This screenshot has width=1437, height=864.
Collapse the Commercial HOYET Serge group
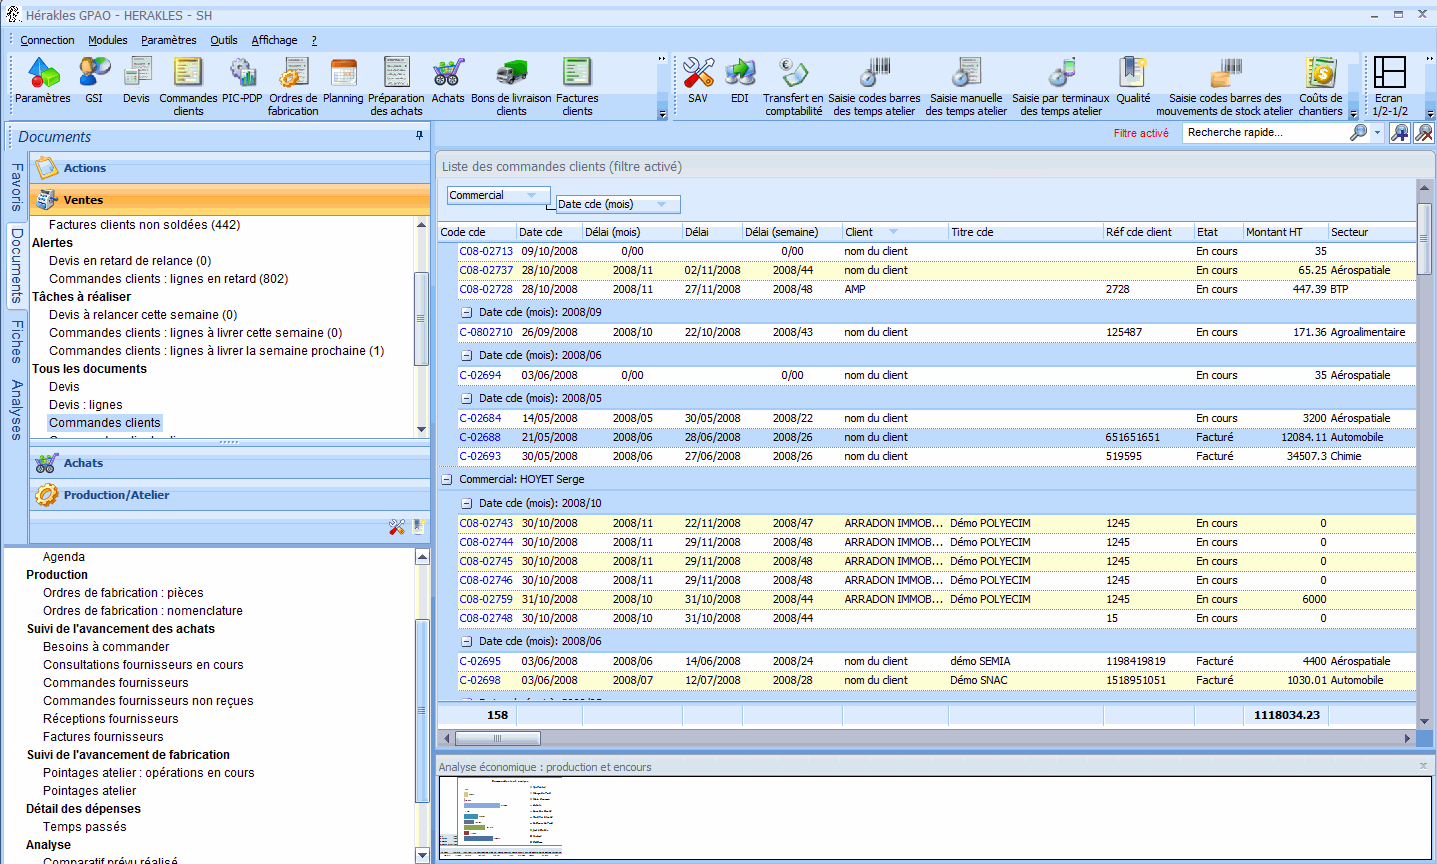(x=446, y=478)
